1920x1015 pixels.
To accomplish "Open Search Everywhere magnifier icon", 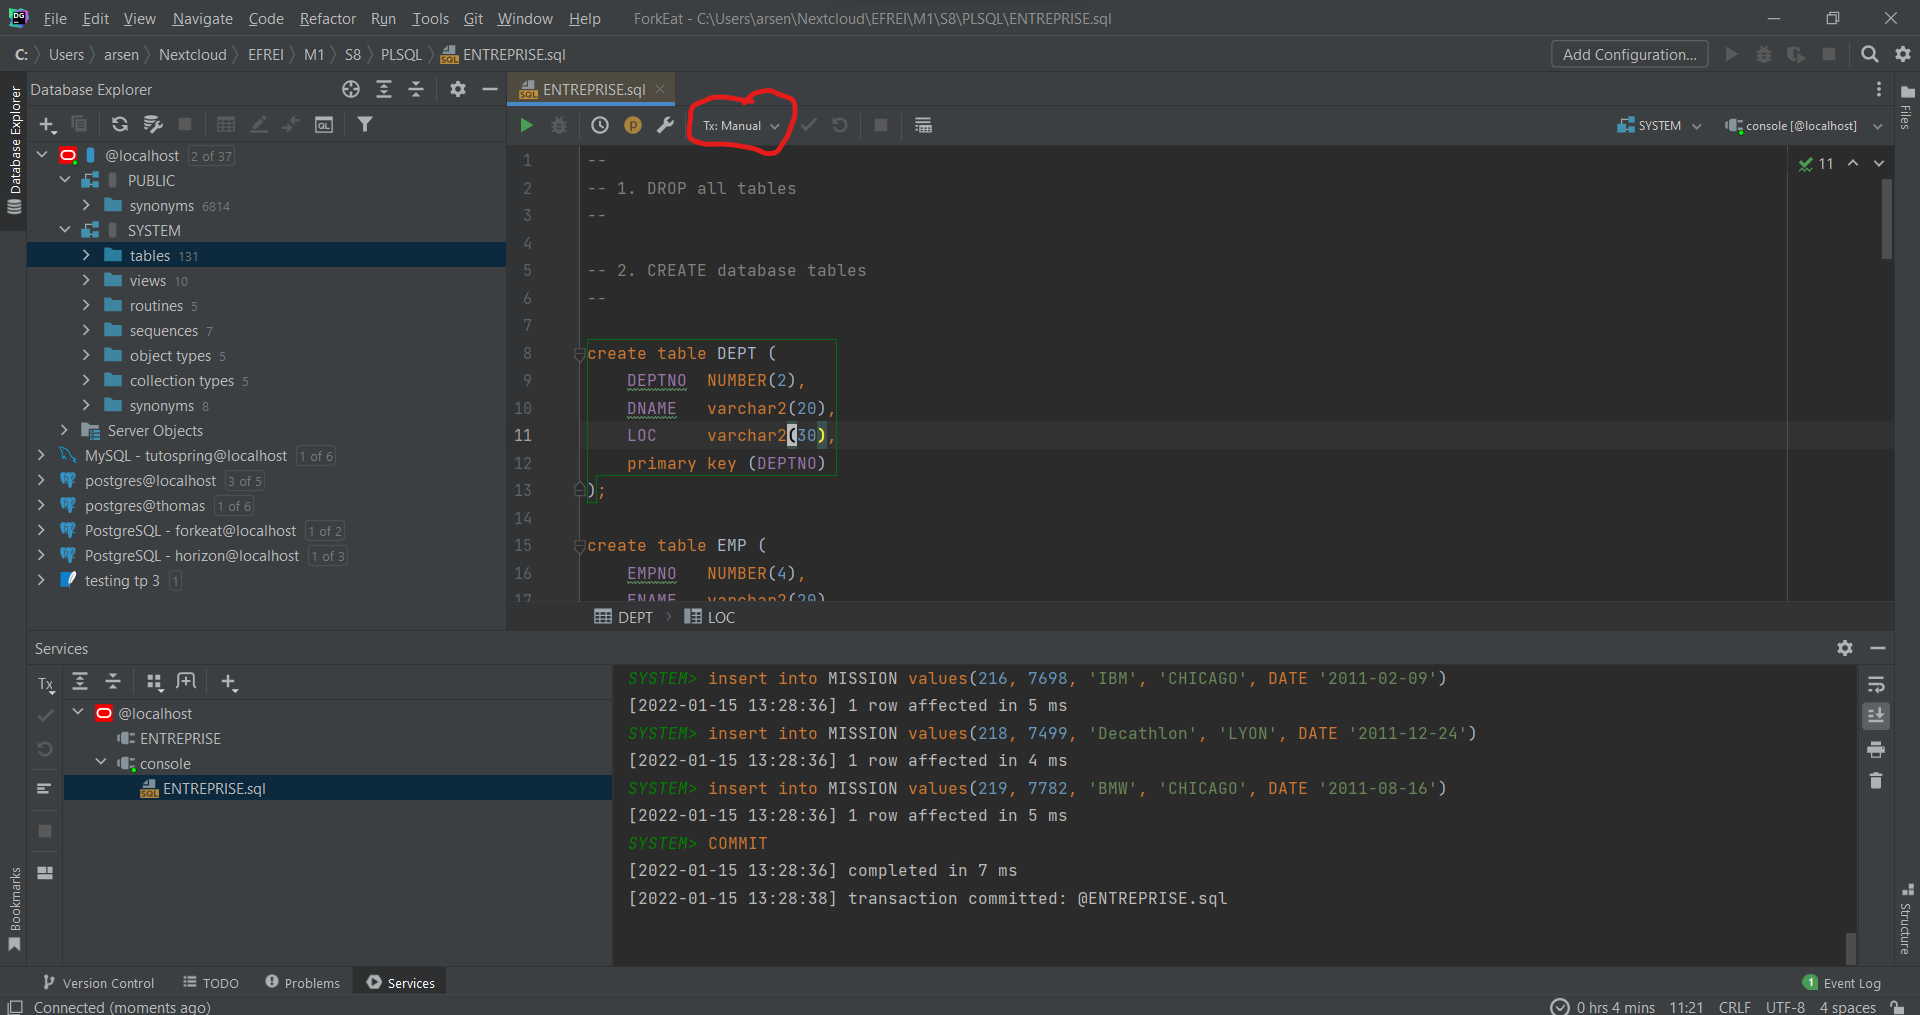I will point(1869,54).
